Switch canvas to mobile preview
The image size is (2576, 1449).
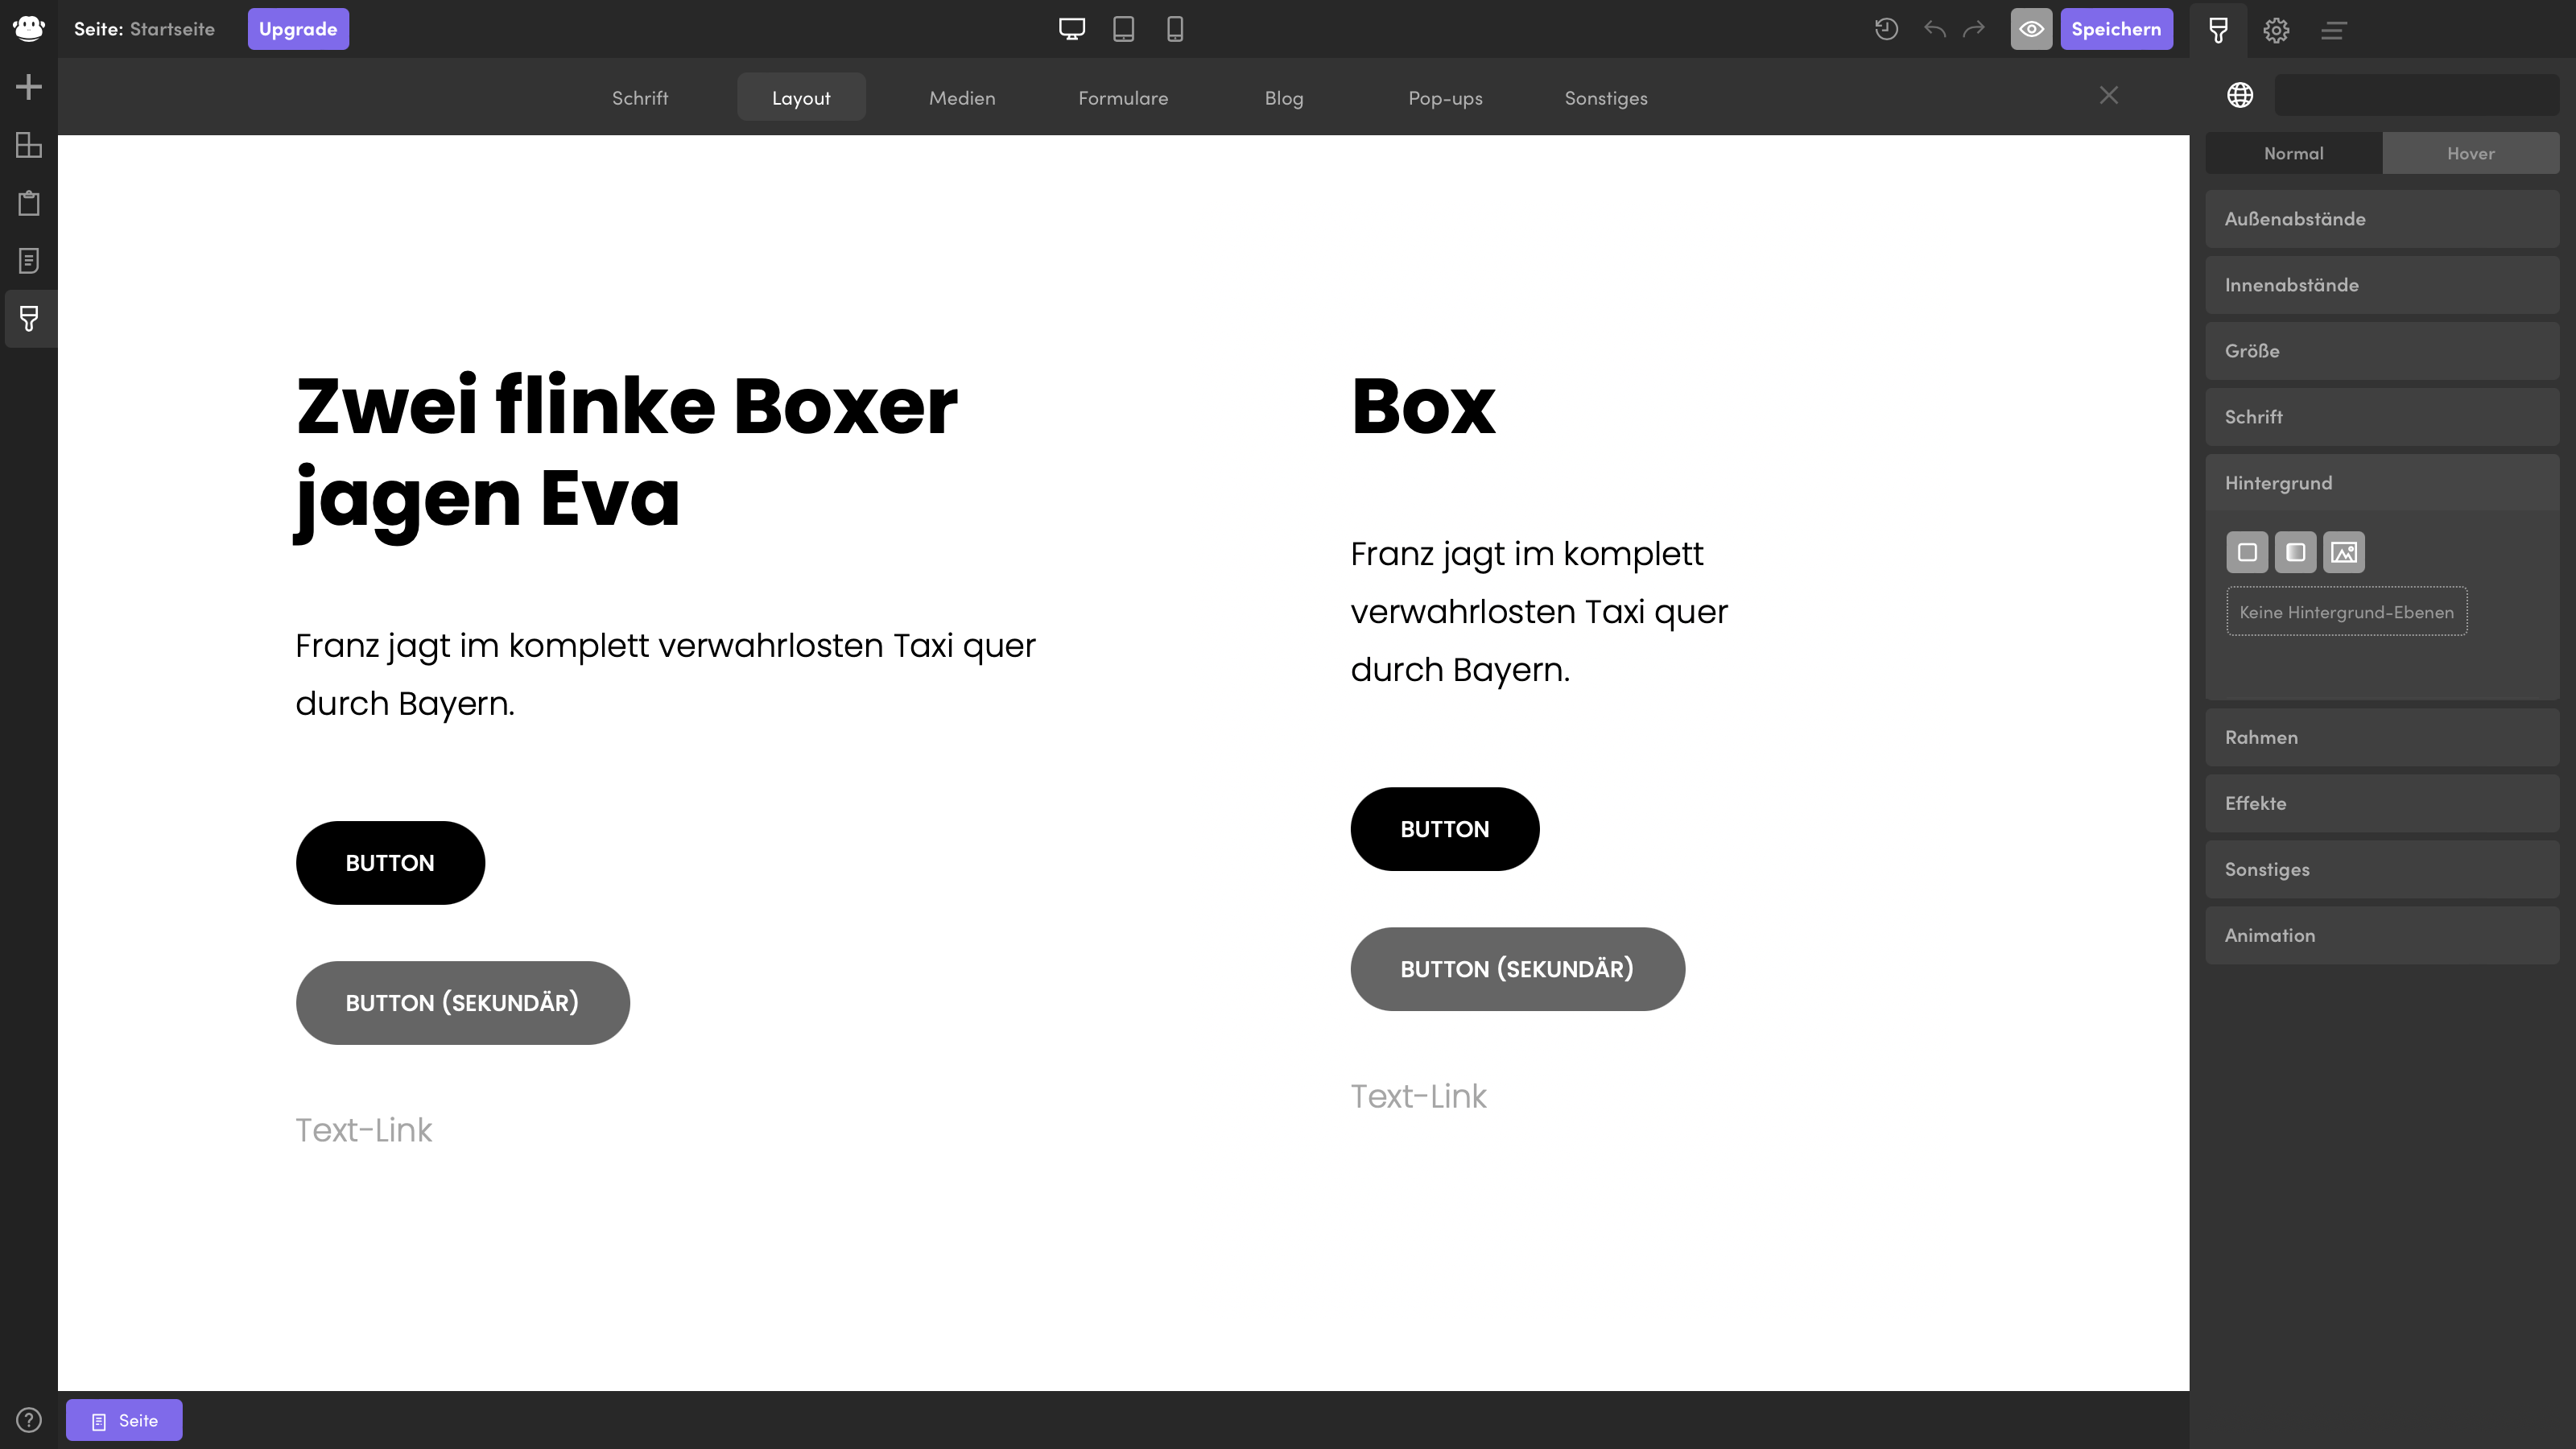click(x=1175, y=29)
